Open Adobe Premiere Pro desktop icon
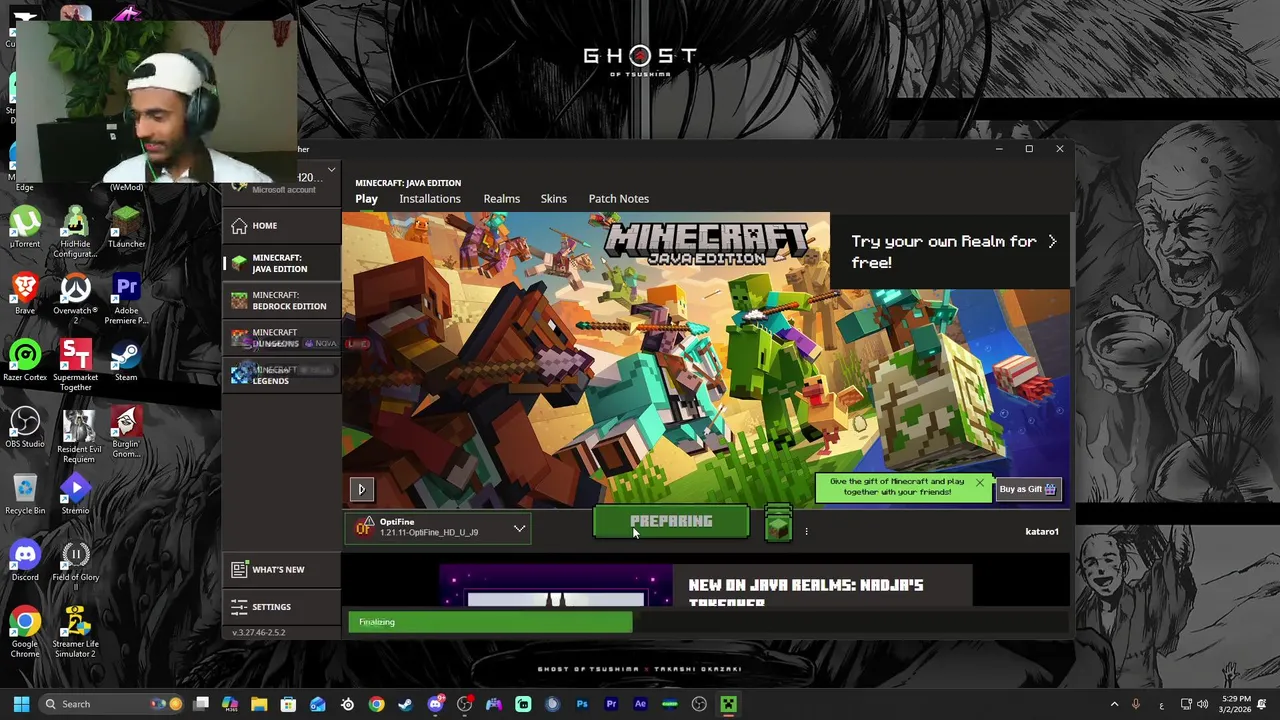 (126, 300)
